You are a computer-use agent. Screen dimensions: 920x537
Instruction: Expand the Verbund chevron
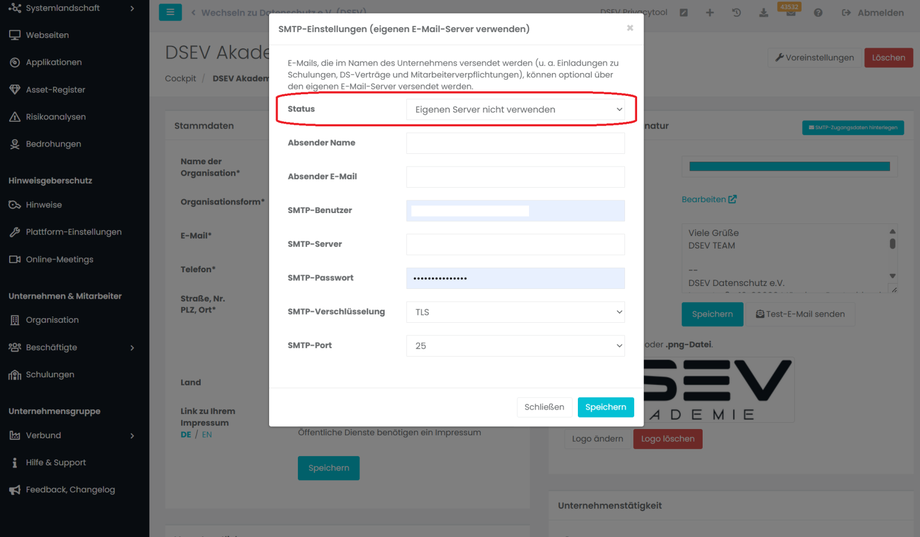tap(132, 435)
